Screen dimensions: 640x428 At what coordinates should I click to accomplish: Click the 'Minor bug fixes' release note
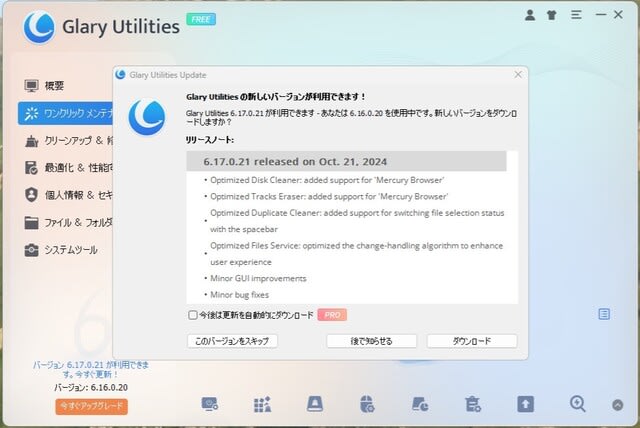pyautogui.click(x=239, y=295)
